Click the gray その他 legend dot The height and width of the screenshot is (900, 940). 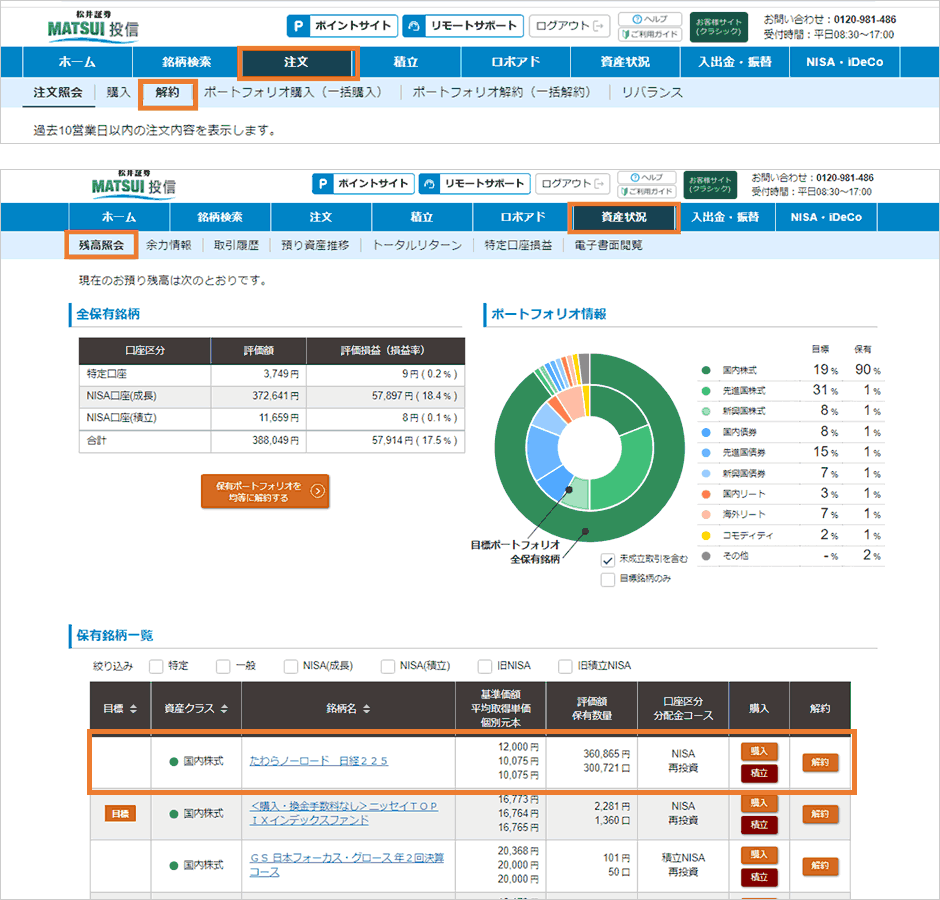point(706,555)
